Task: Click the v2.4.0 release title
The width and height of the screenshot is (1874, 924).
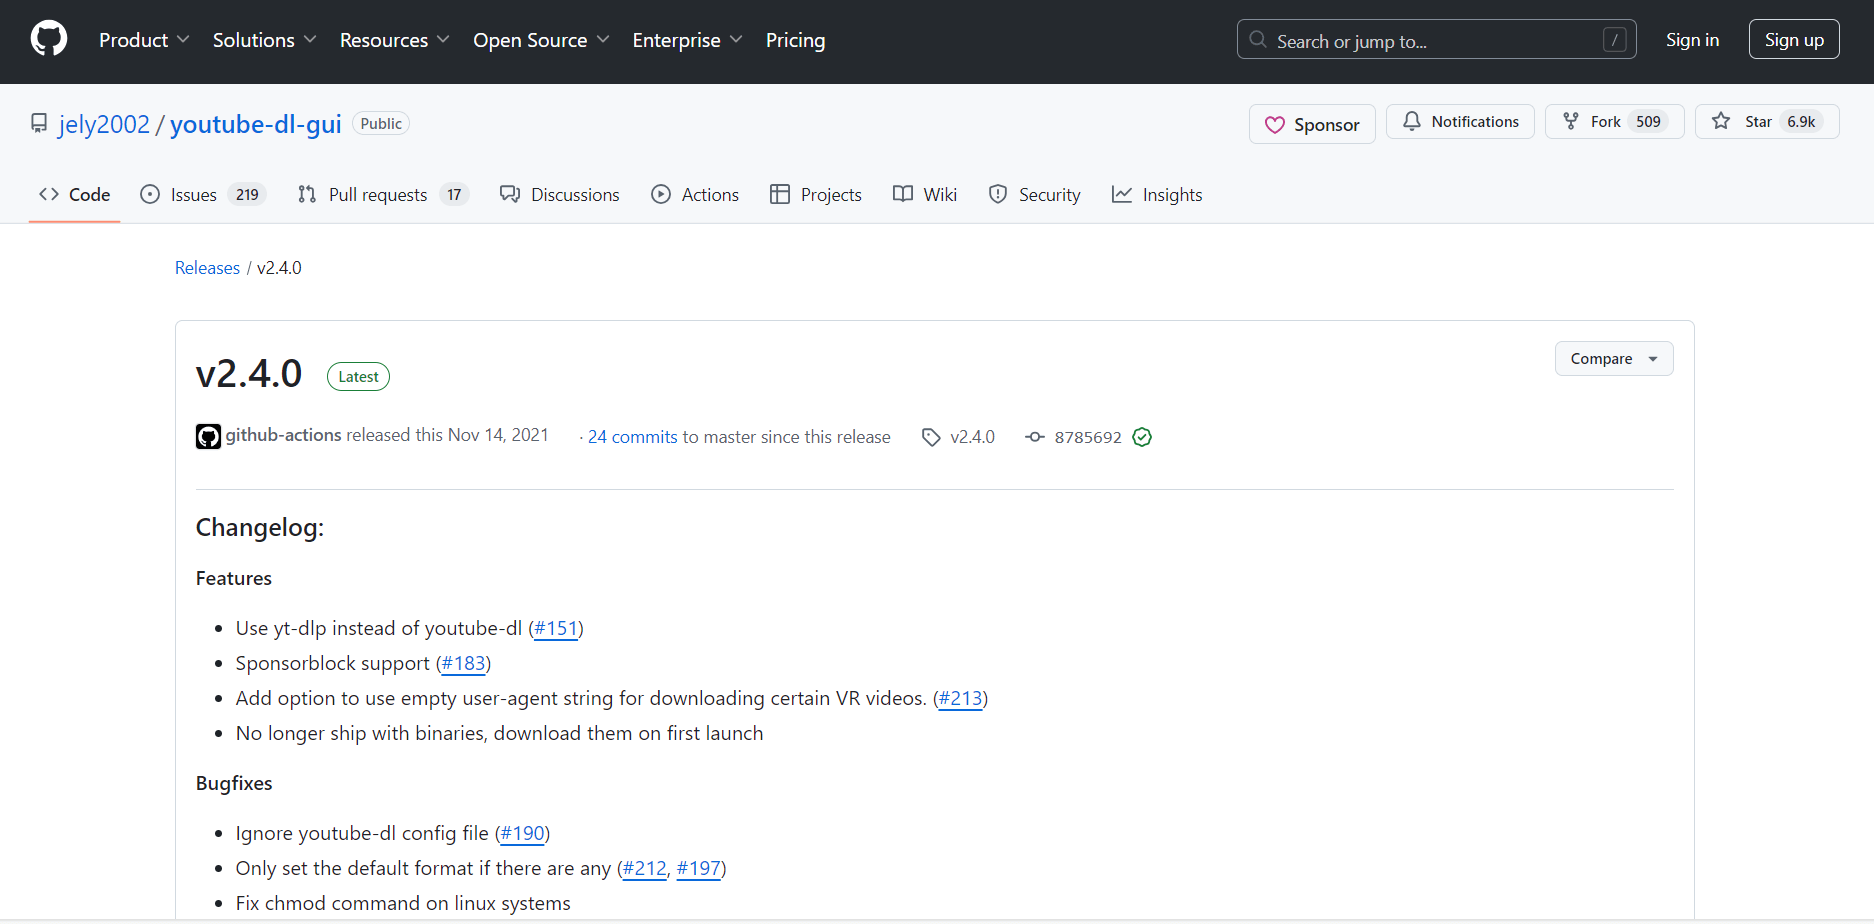Action: (249, 373)
